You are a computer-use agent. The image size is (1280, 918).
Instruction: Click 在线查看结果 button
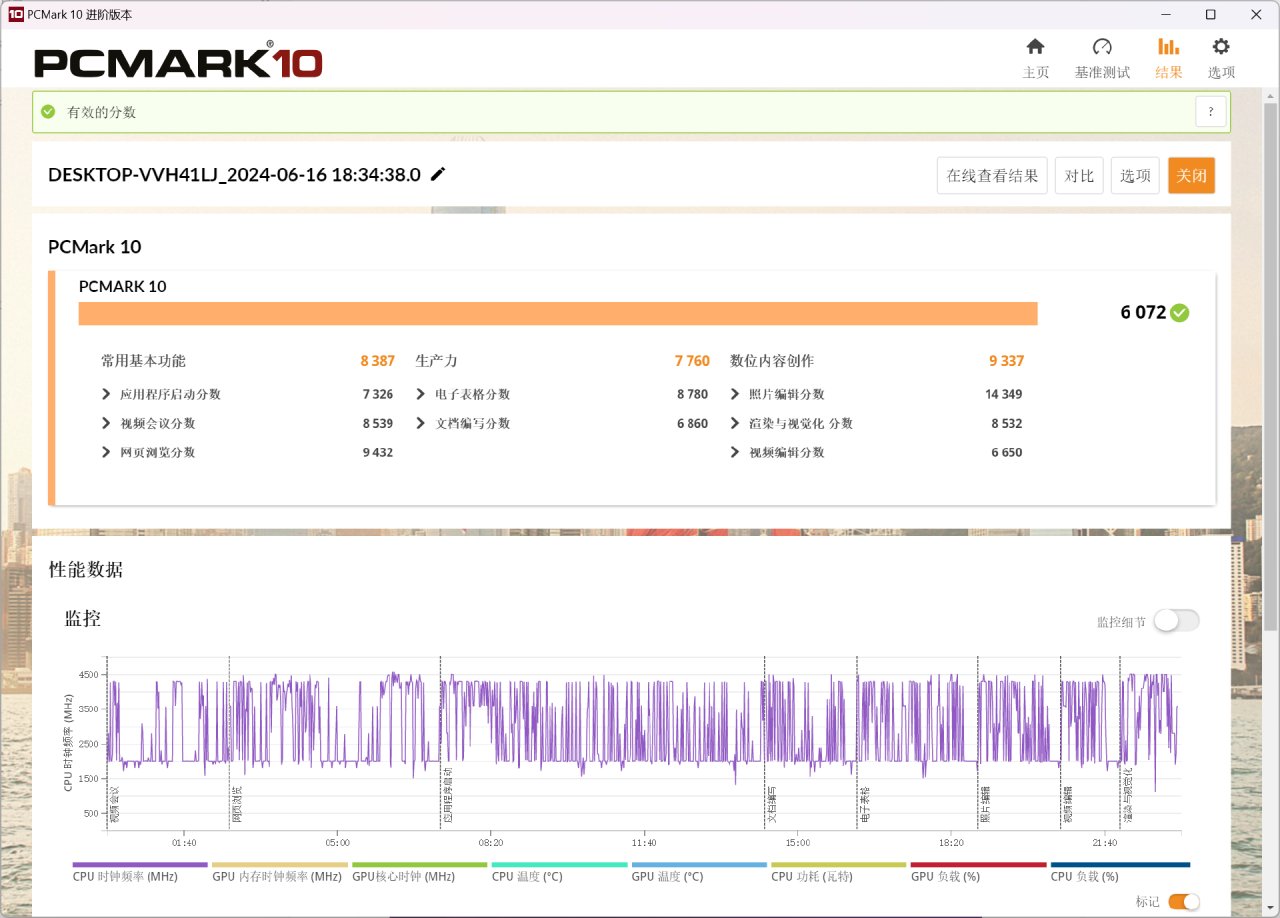point(992,175)
